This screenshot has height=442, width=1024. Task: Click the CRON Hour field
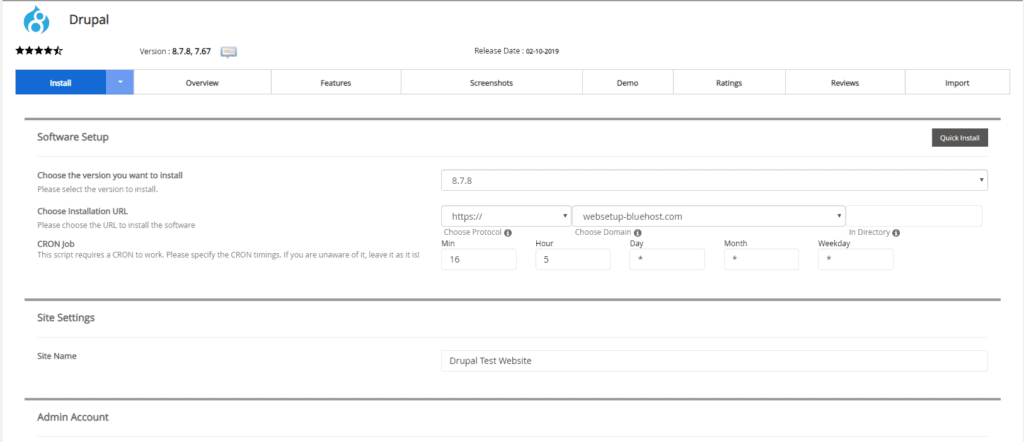(573, 259)
